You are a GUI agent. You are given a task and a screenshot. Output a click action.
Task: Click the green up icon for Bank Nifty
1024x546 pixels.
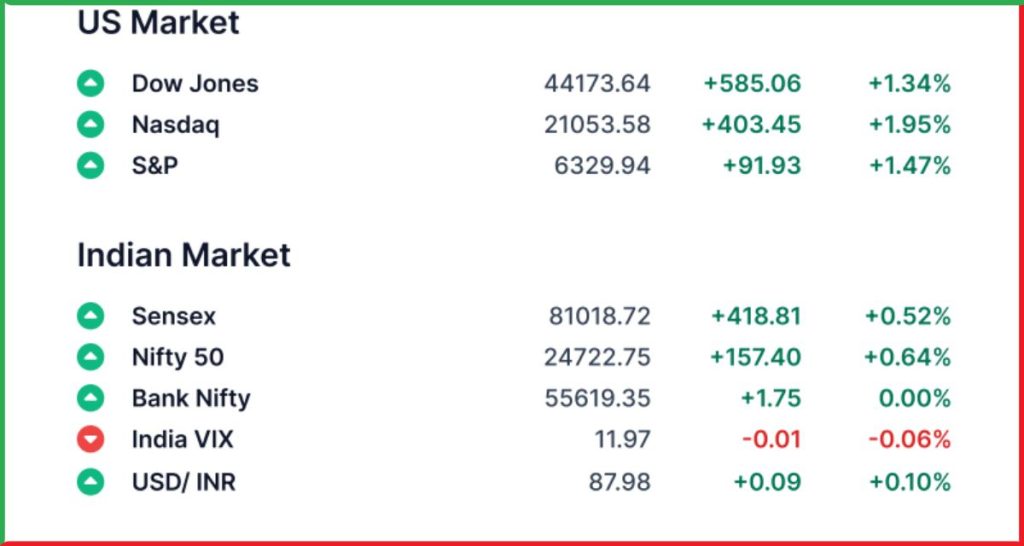(90, 398)
